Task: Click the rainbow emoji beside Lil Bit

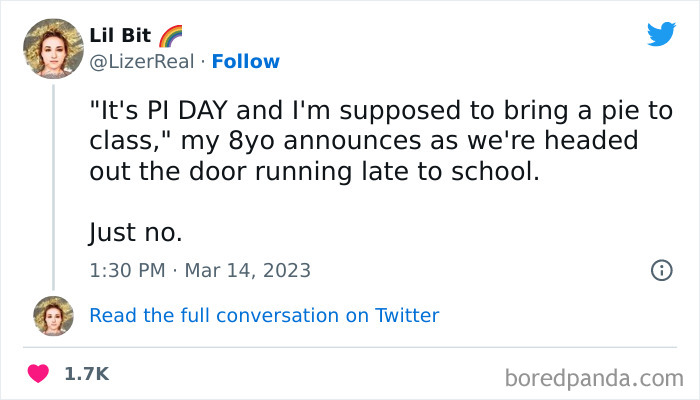Action: click(170, 36)
